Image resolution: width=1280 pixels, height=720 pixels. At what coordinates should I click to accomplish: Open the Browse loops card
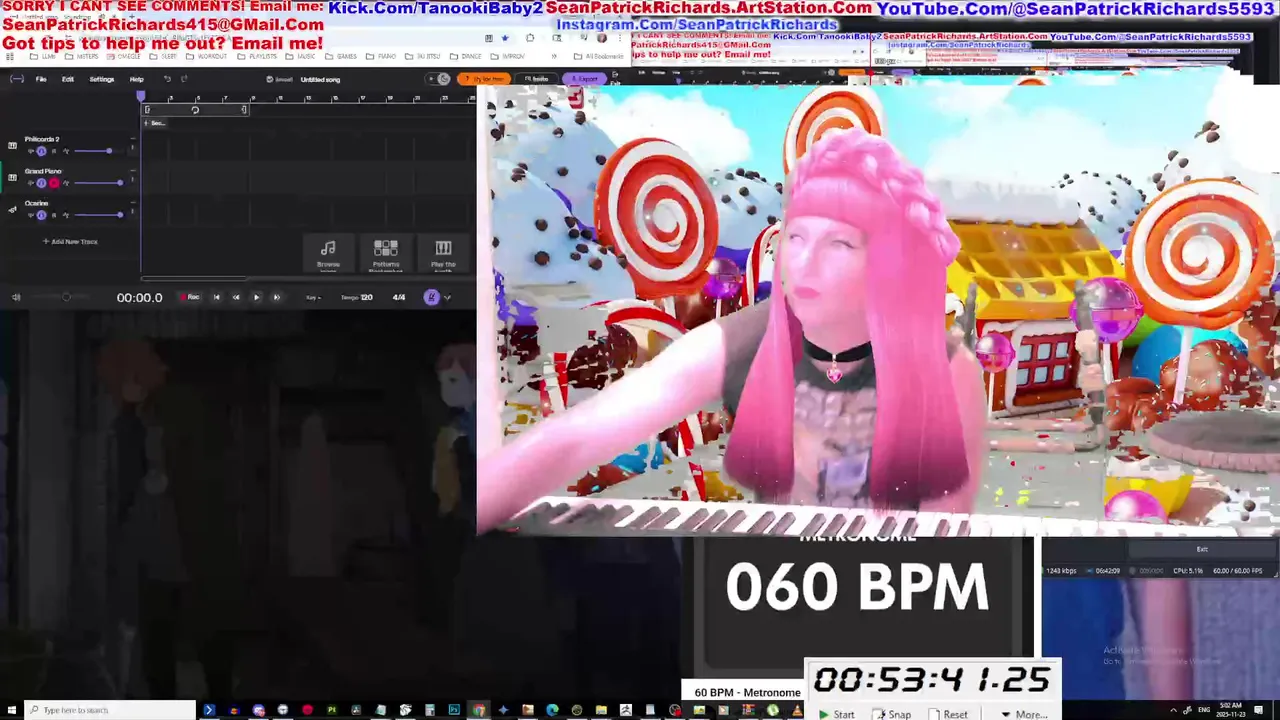[328, 254]
